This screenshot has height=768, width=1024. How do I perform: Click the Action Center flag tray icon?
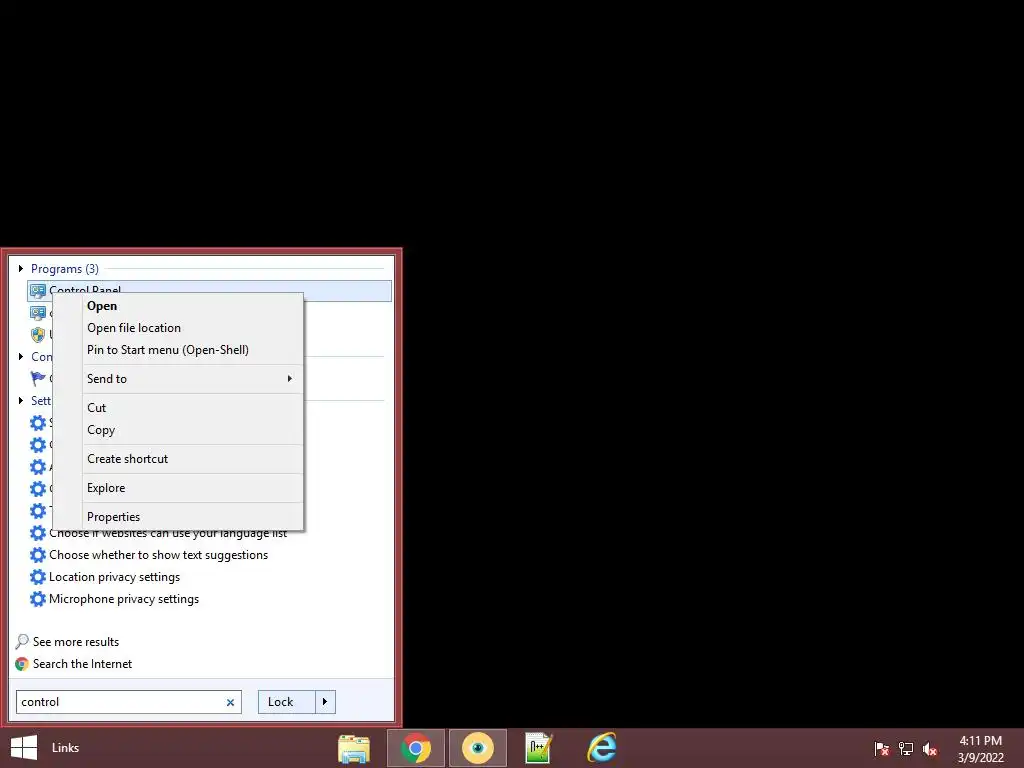click(881, 748)
